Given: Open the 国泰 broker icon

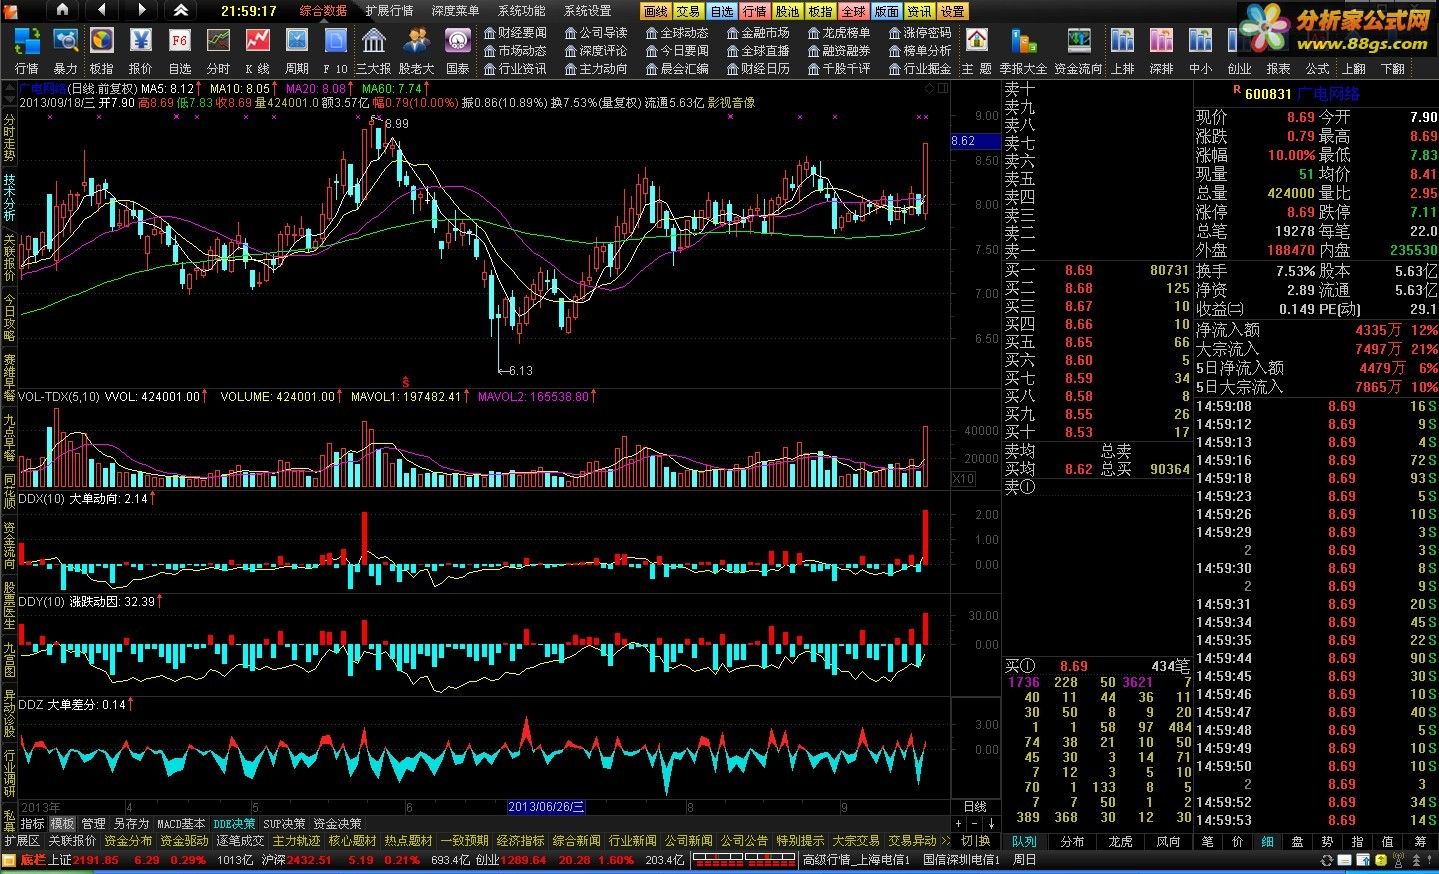Looking at the screenshot, I should coord(458,51).
